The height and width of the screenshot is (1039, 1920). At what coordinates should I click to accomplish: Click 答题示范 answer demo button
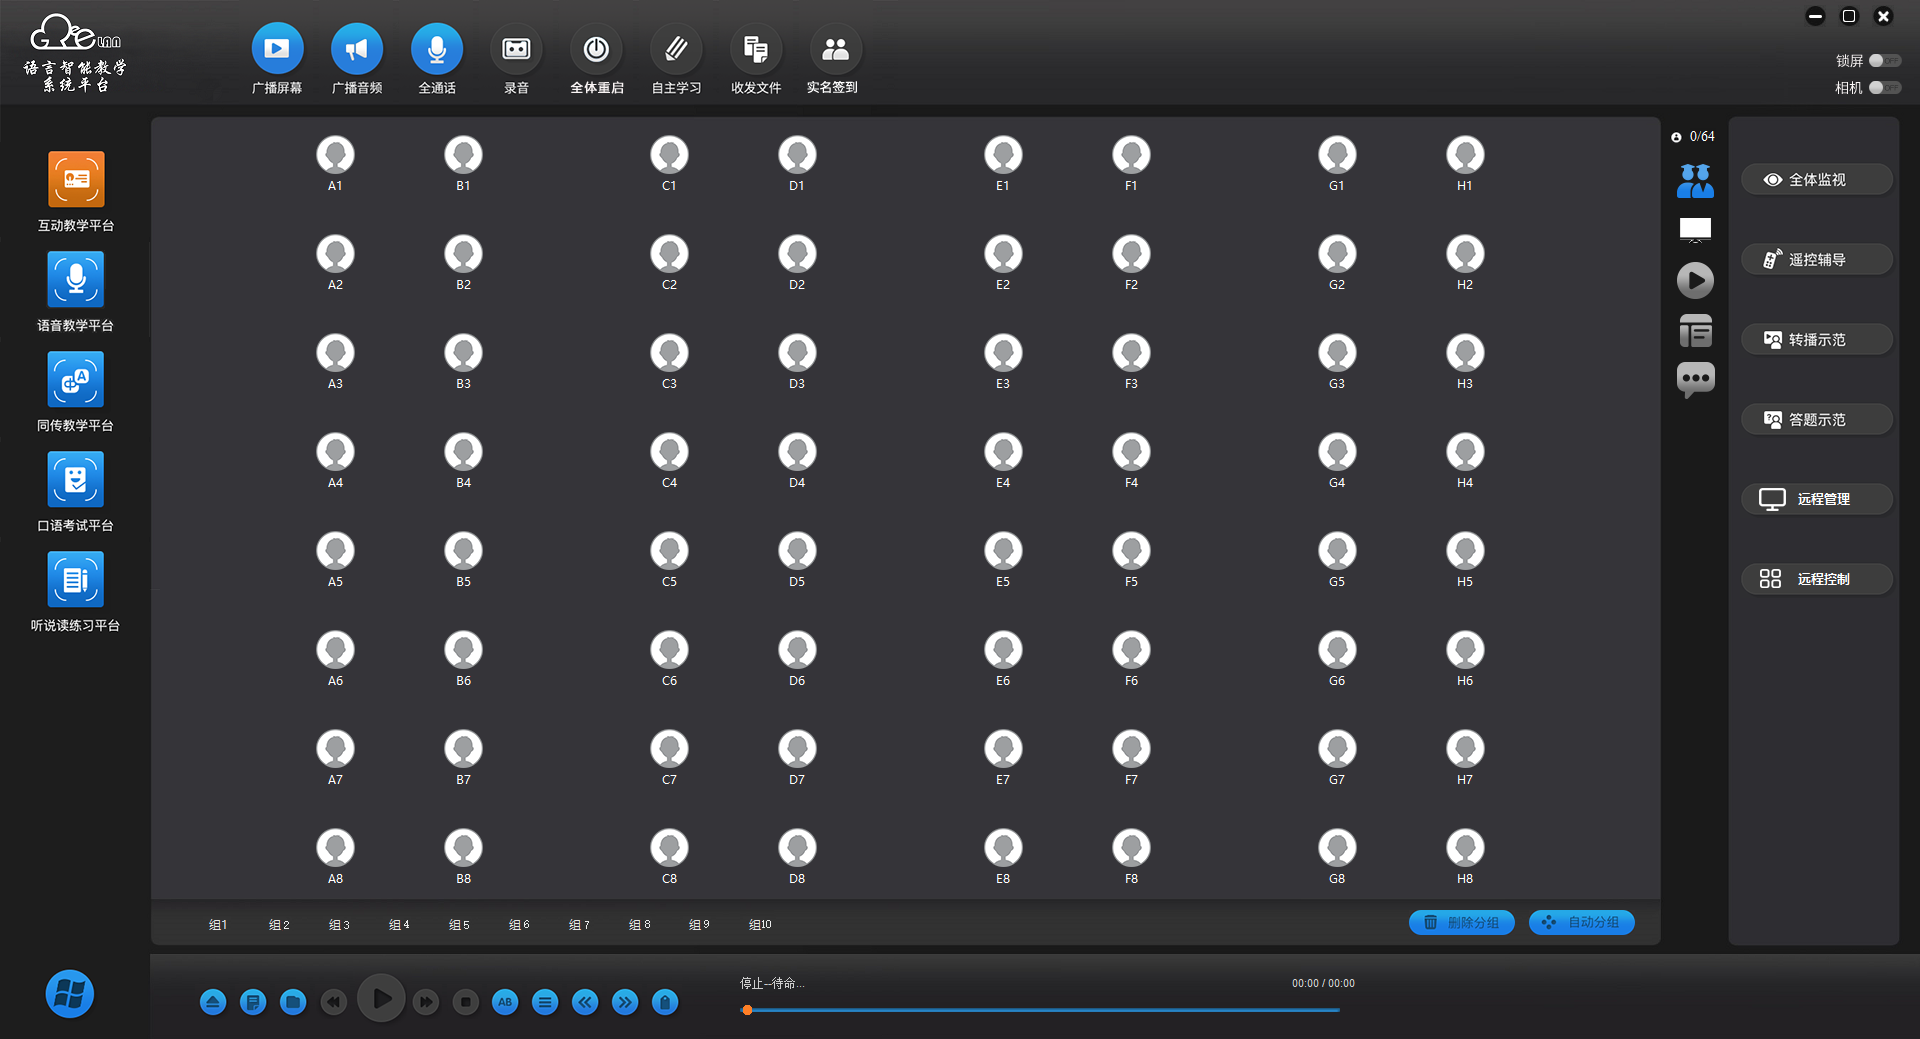click(1817, 420)
